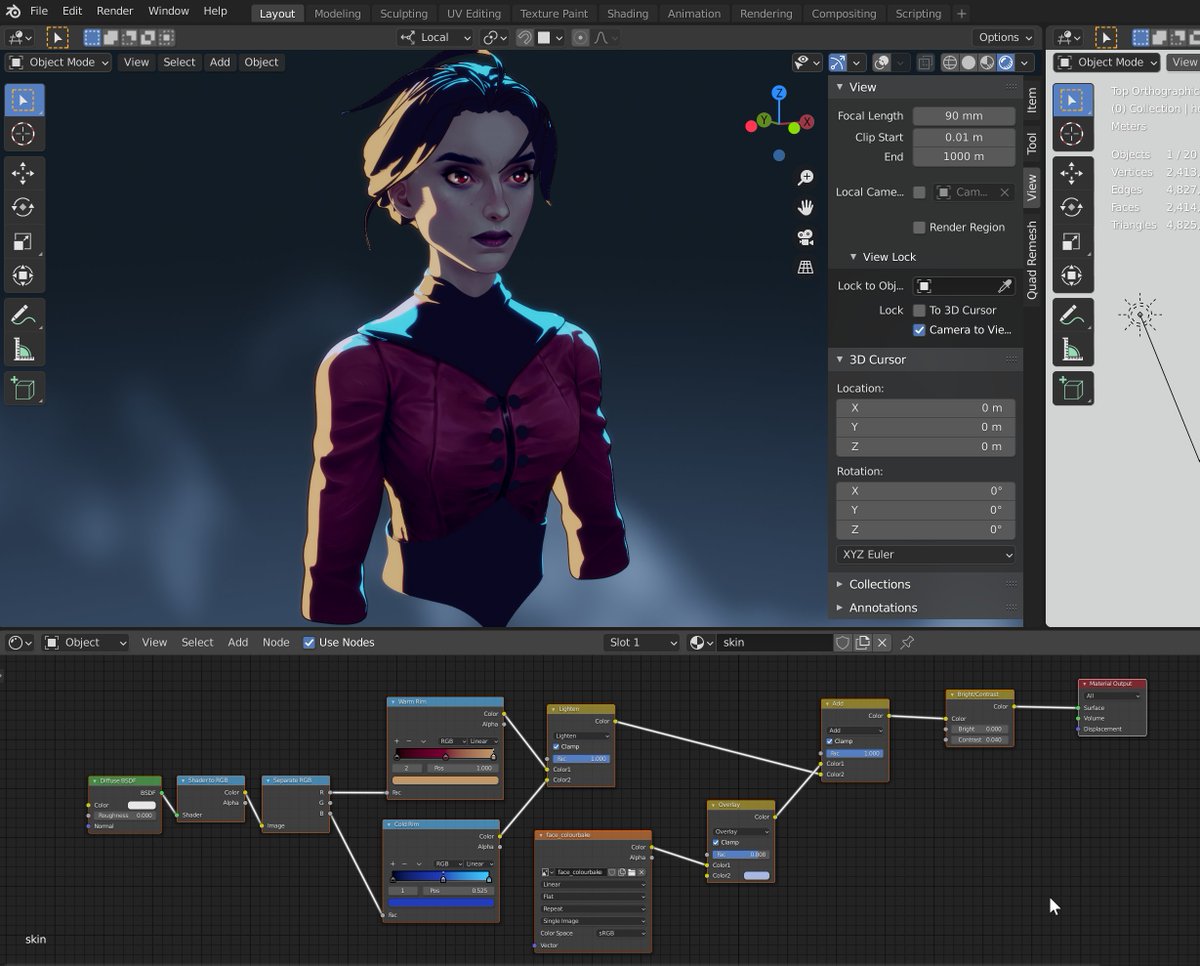Open the Local transform orientation dropdown
The image size is (1200, 966).
435,37
